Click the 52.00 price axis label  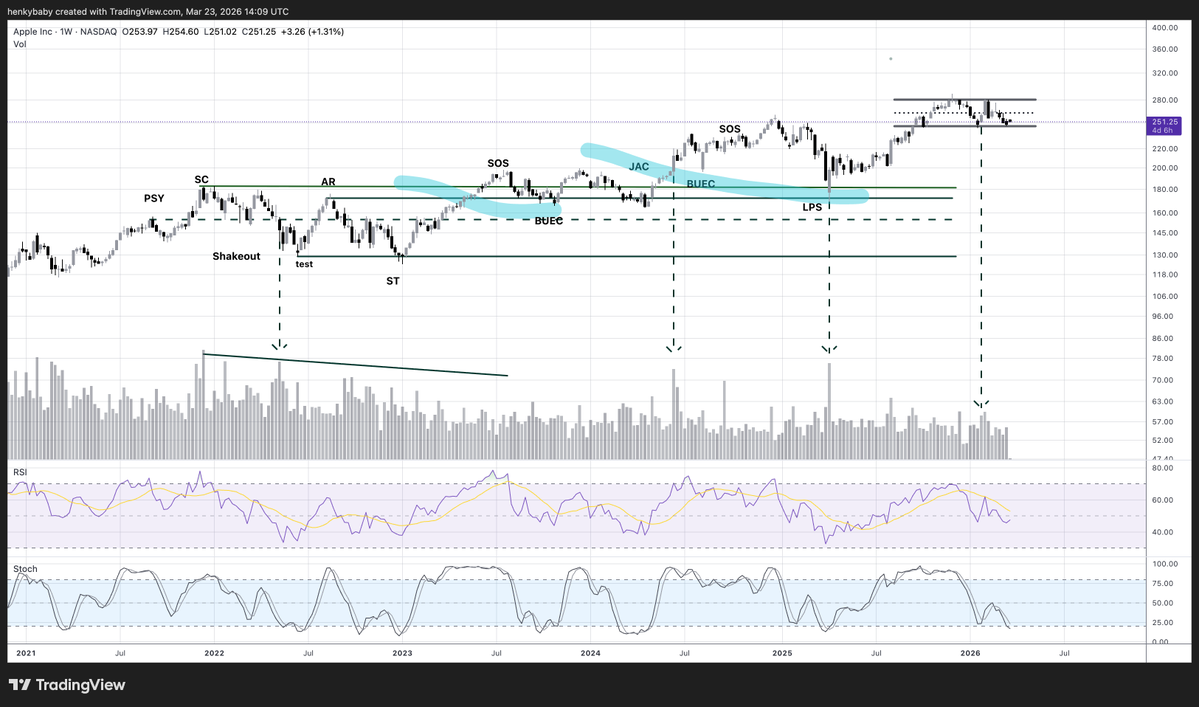tap(1162, 440)
